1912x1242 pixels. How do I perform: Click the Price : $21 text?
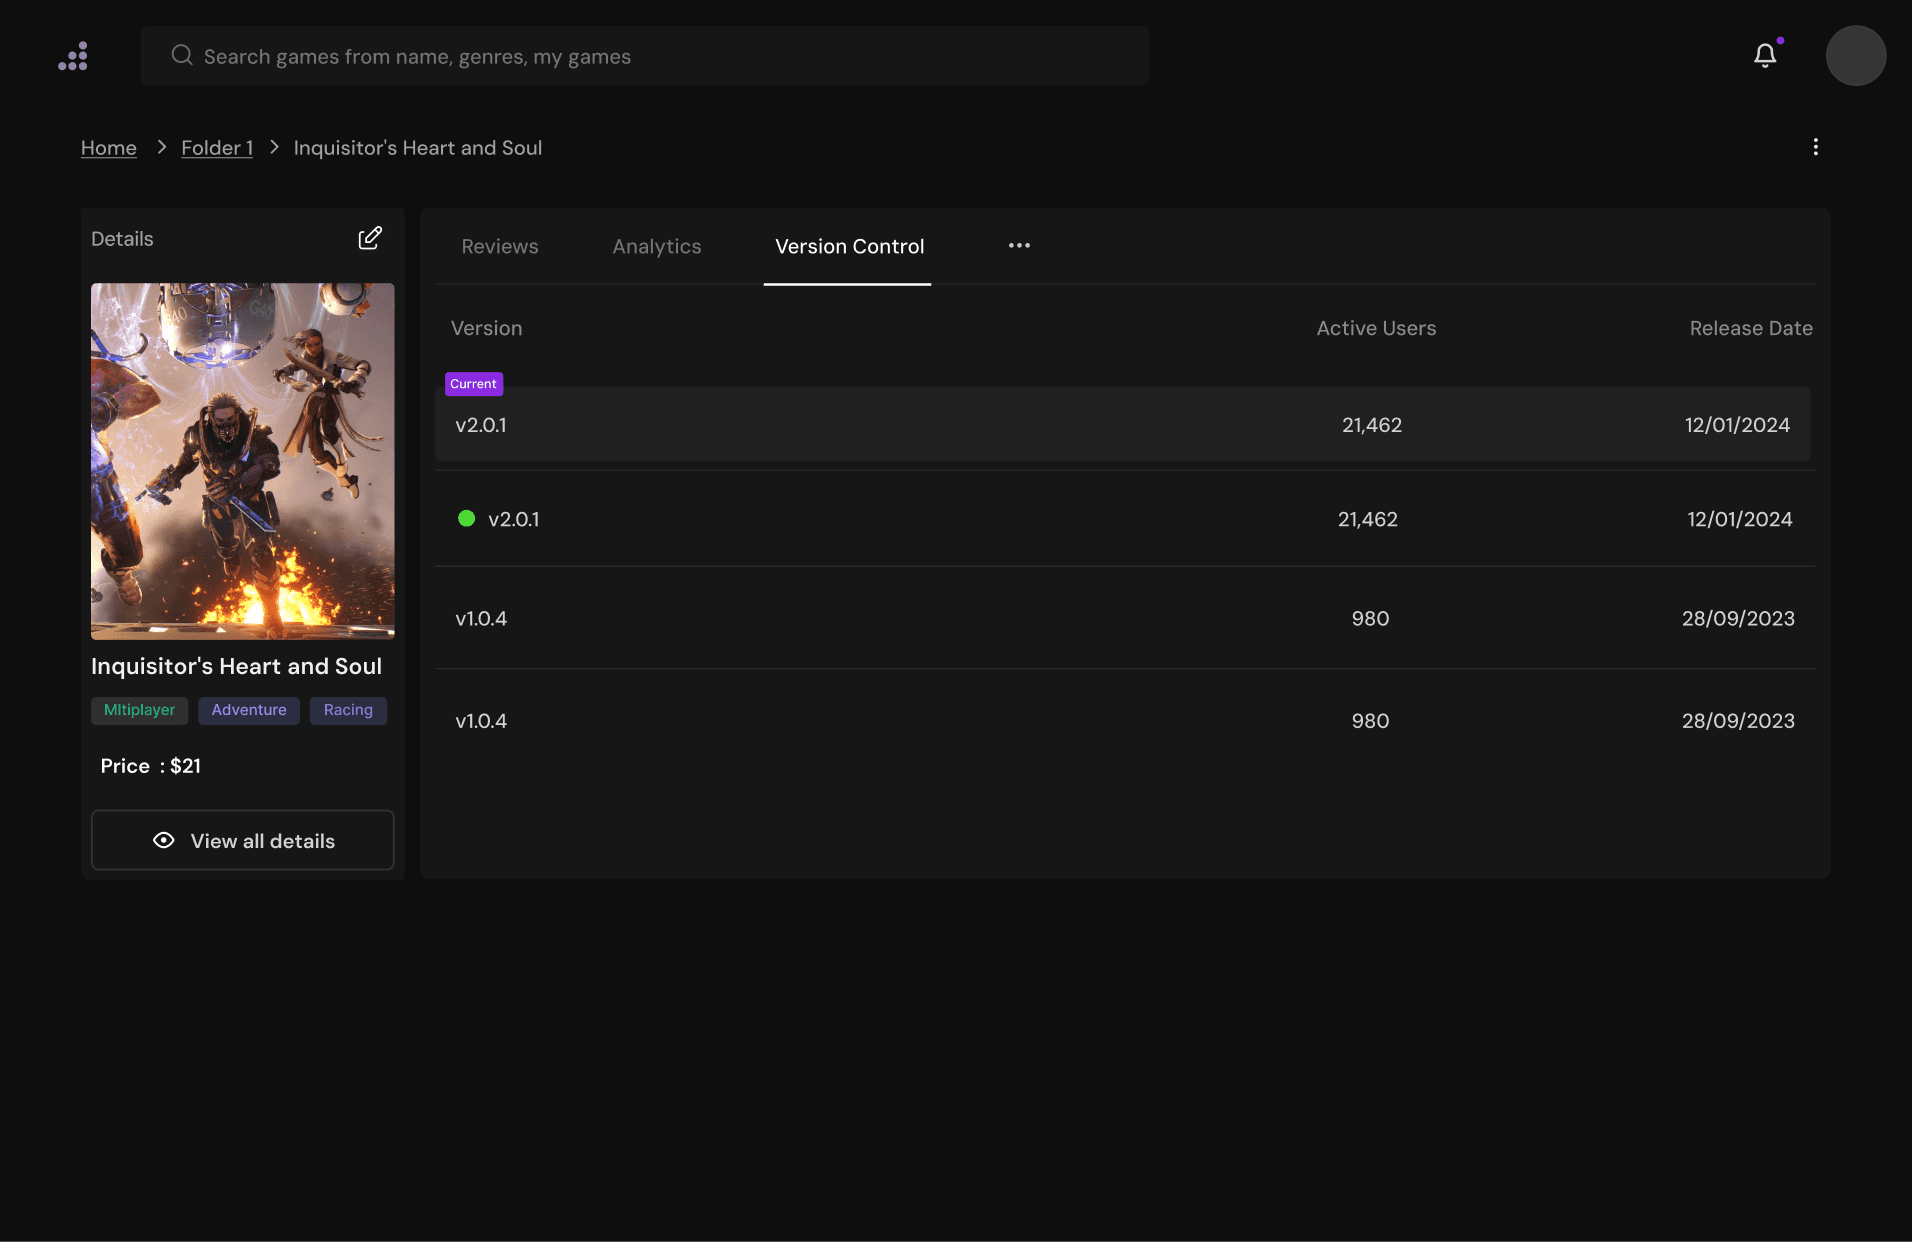coord(151,766)
